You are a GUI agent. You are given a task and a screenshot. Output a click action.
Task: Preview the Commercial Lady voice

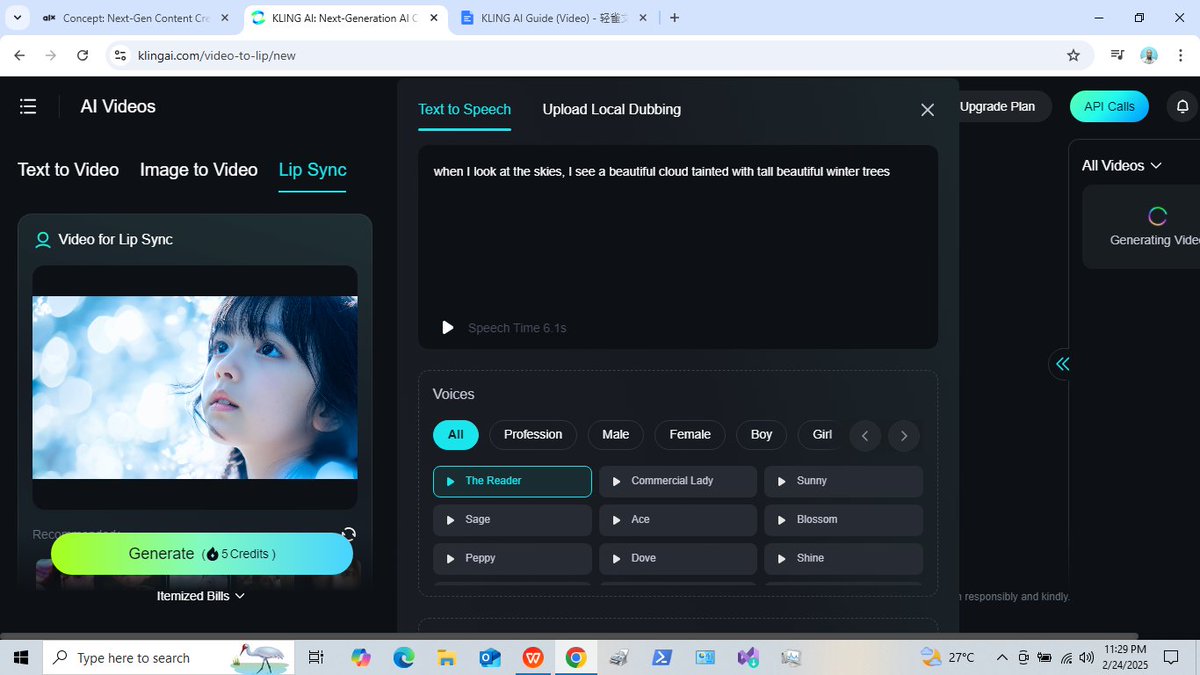click(617, 481)
